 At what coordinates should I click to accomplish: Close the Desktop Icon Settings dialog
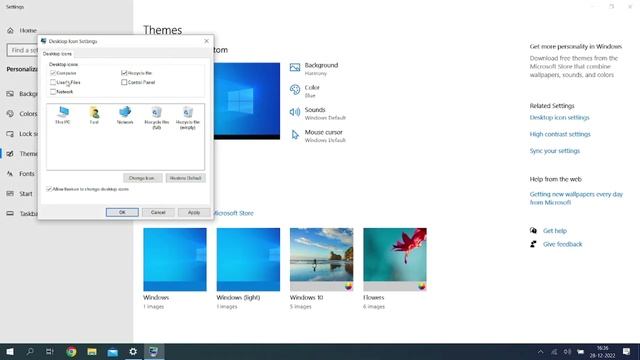click(x=206, y=41)
